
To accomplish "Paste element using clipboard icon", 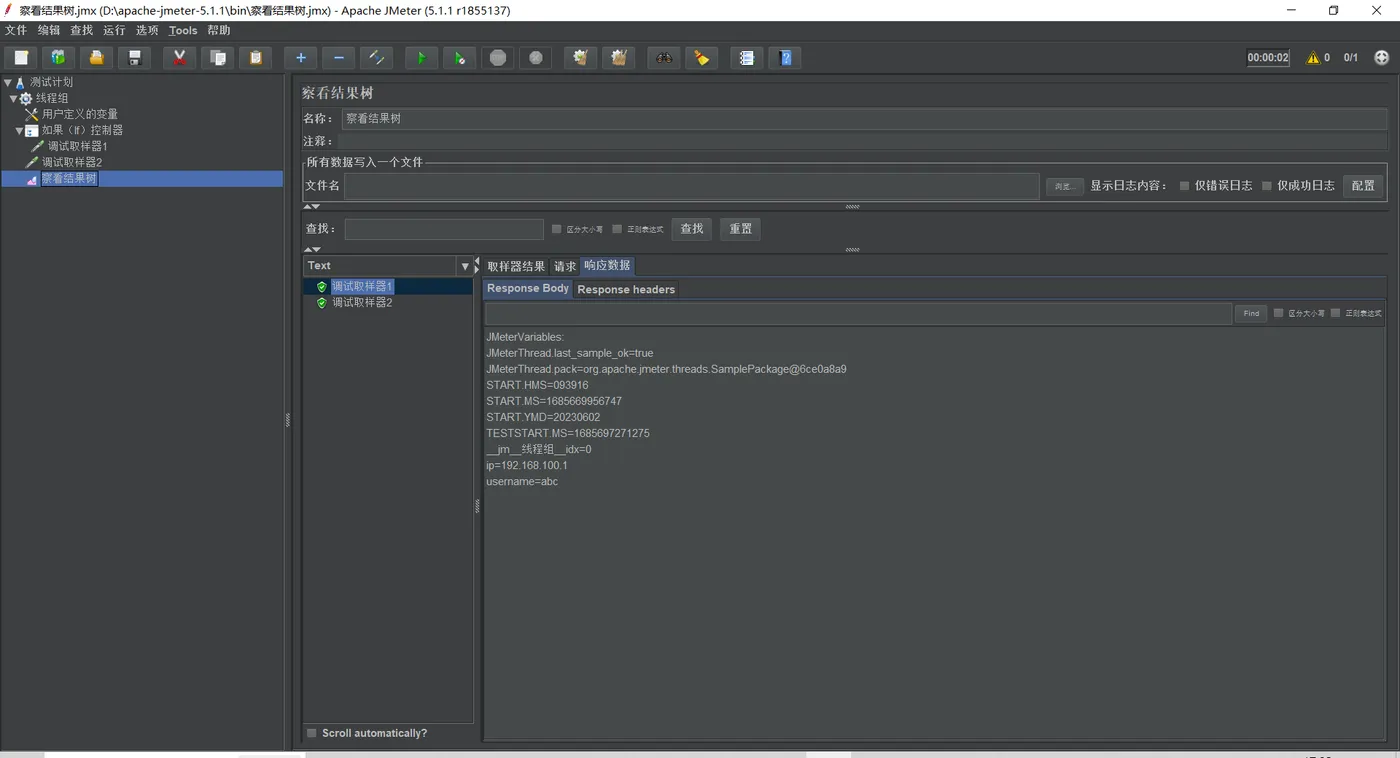I will [x=255, y=58].
